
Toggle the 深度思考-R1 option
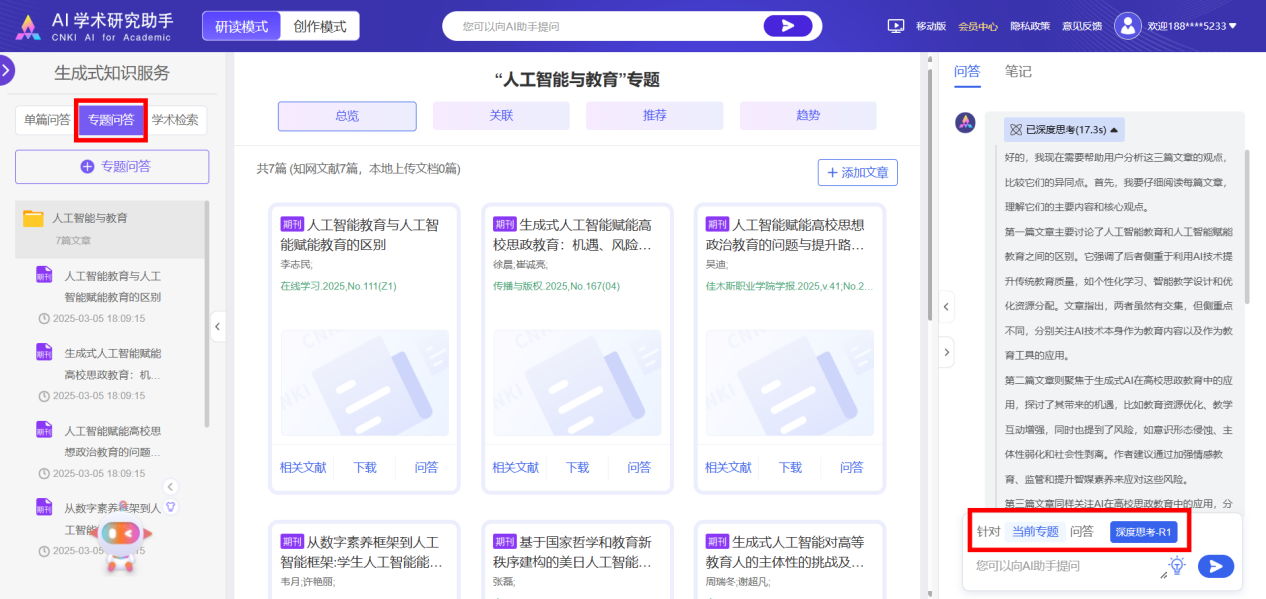click(x=1143, y=532)
